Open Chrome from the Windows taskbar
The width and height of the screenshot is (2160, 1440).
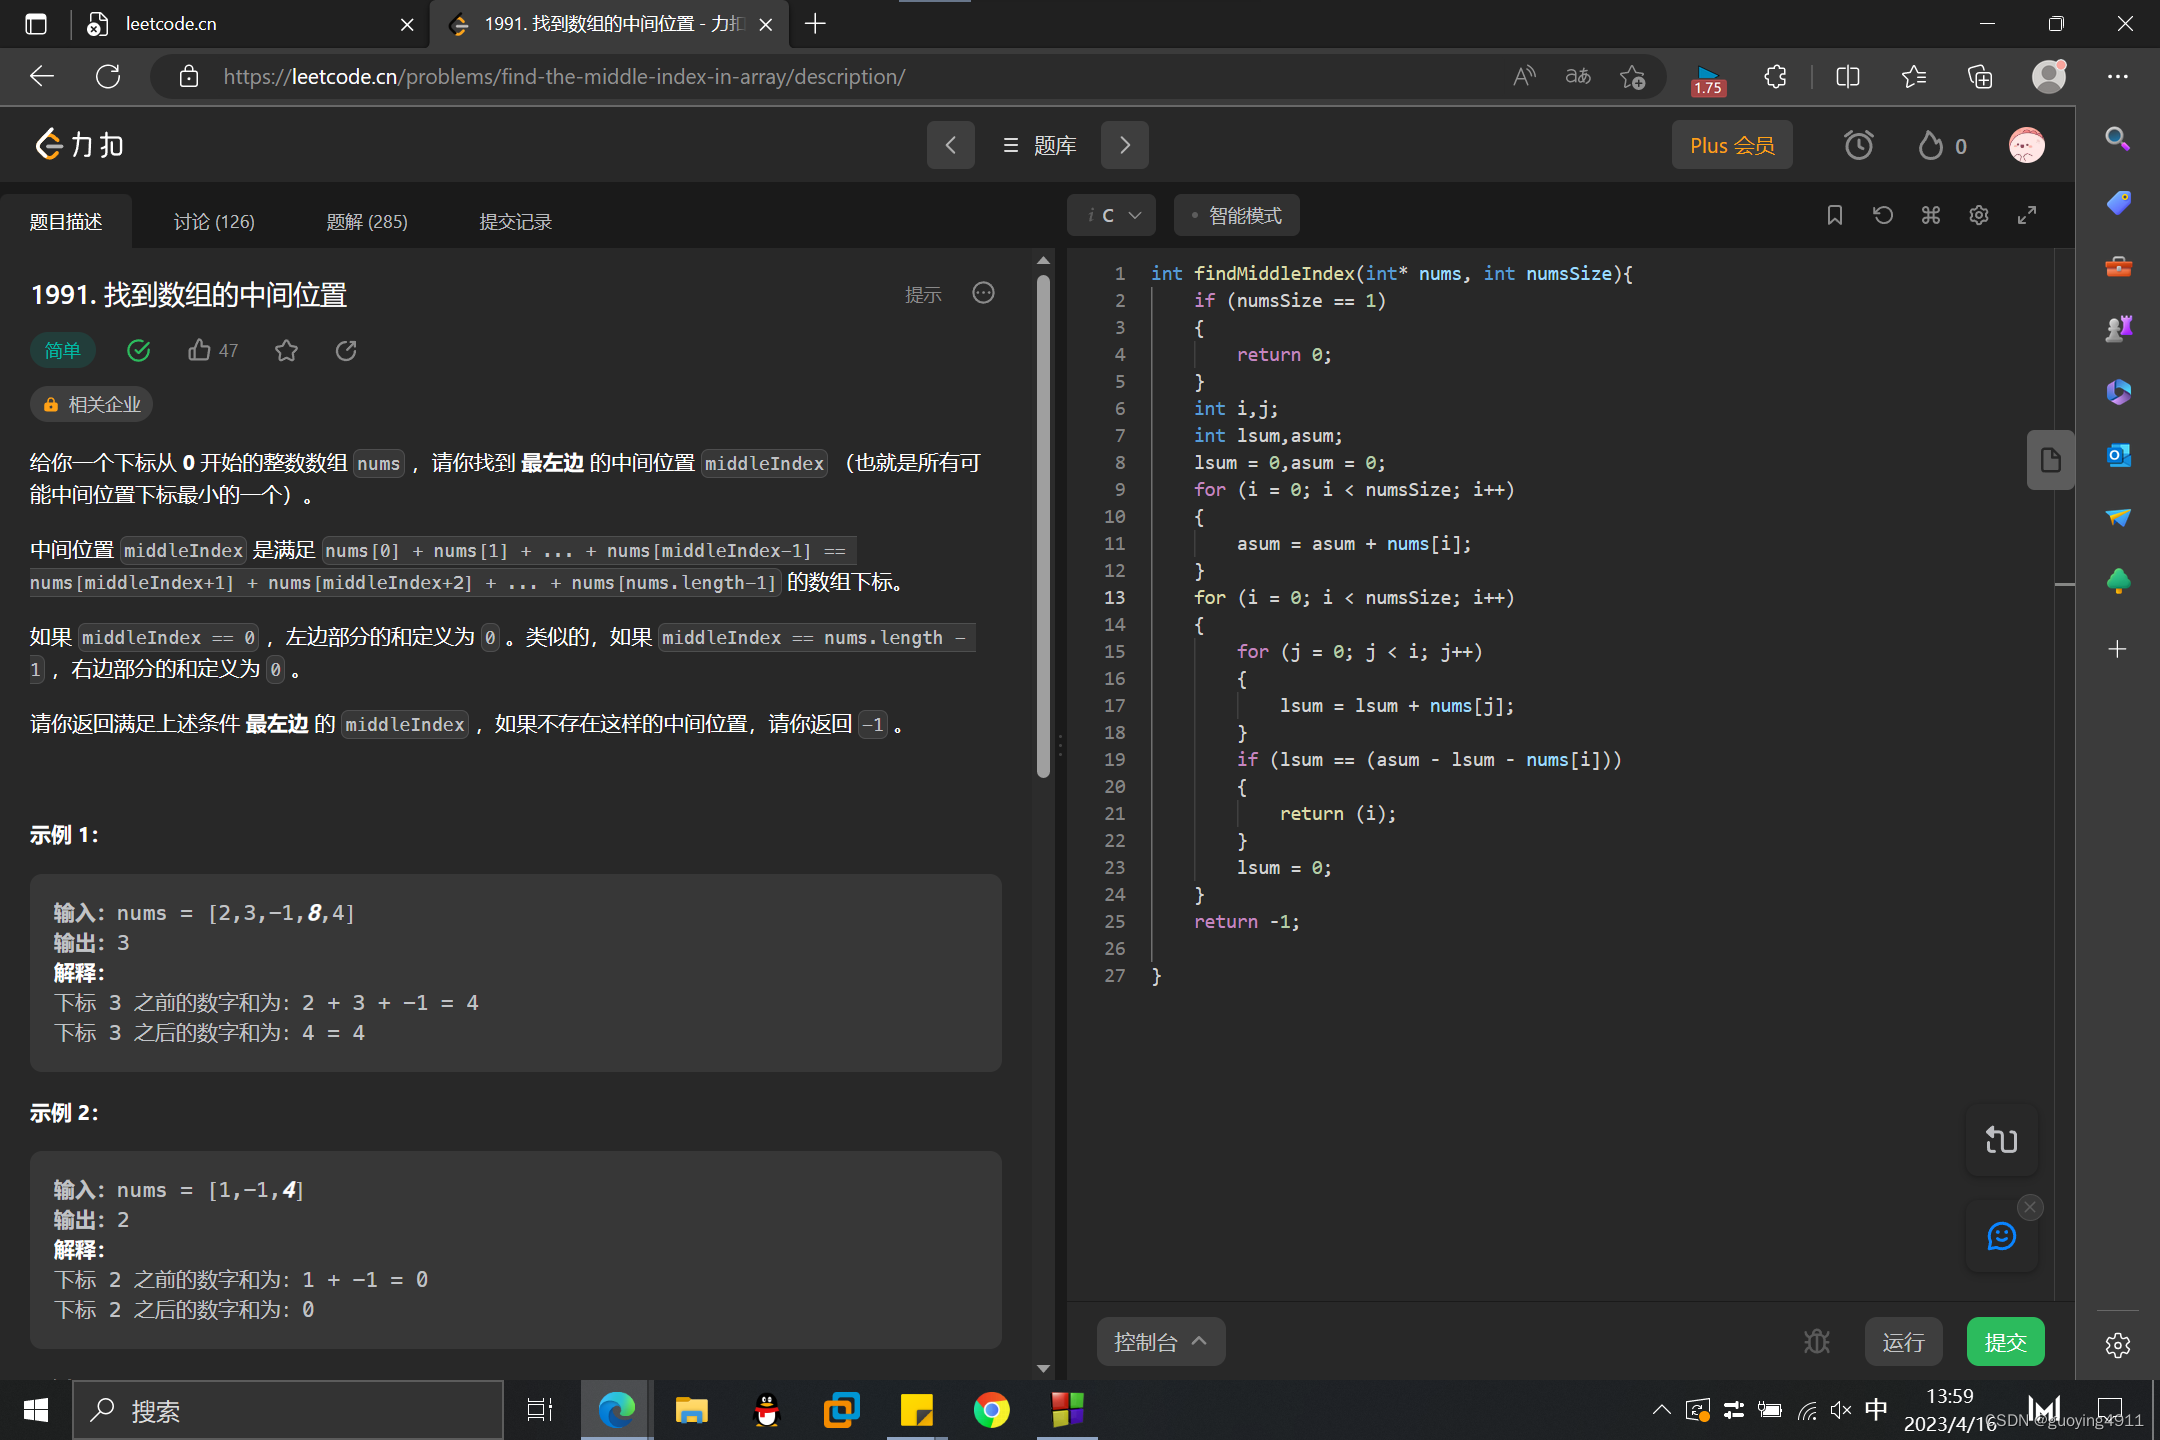991,1411
